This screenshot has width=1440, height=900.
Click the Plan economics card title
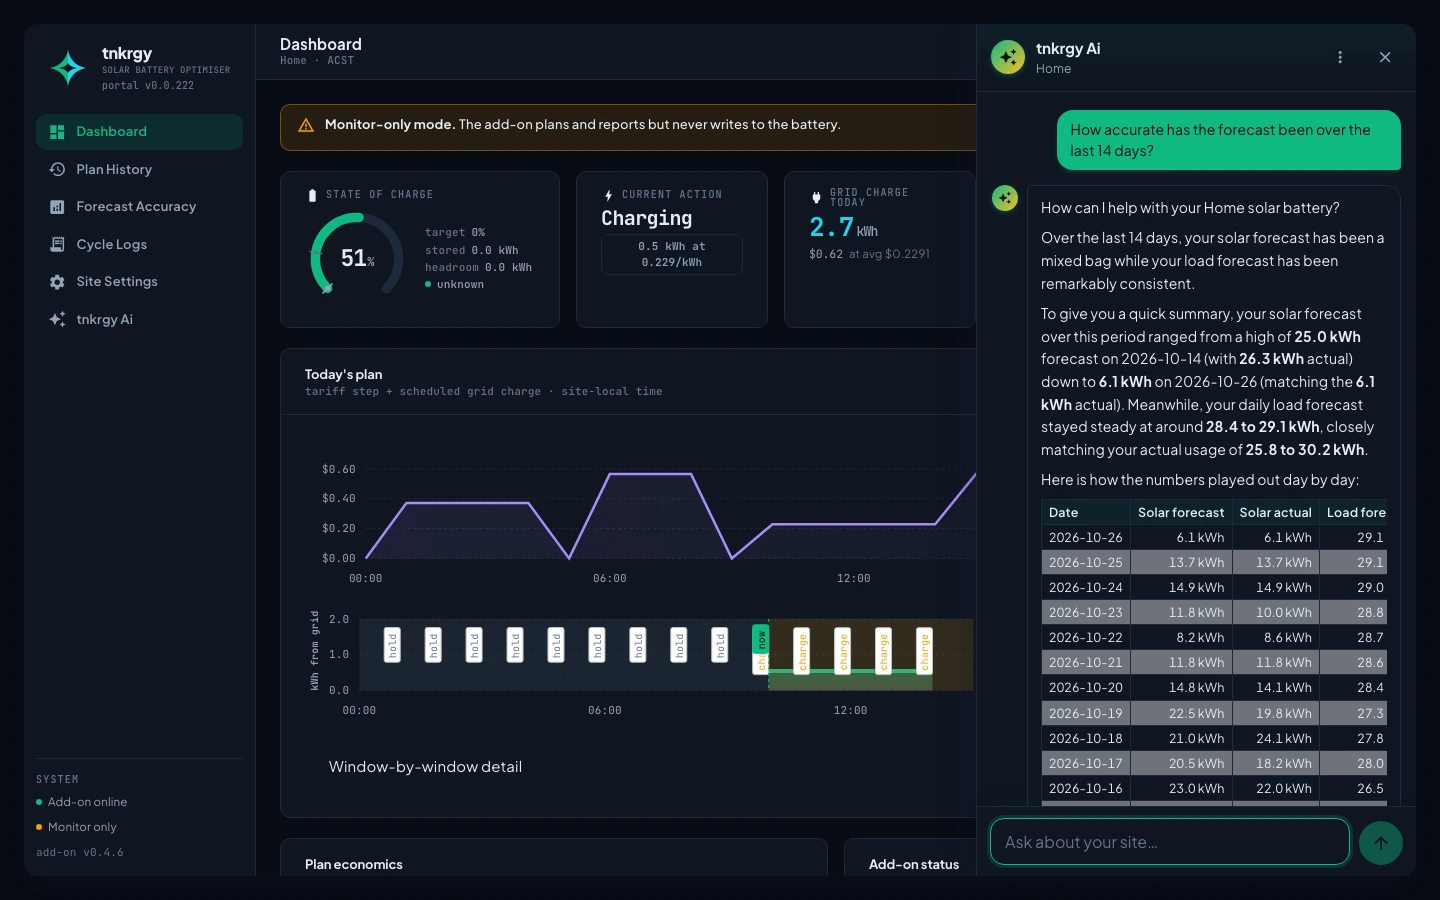click(x=354, y=865)
